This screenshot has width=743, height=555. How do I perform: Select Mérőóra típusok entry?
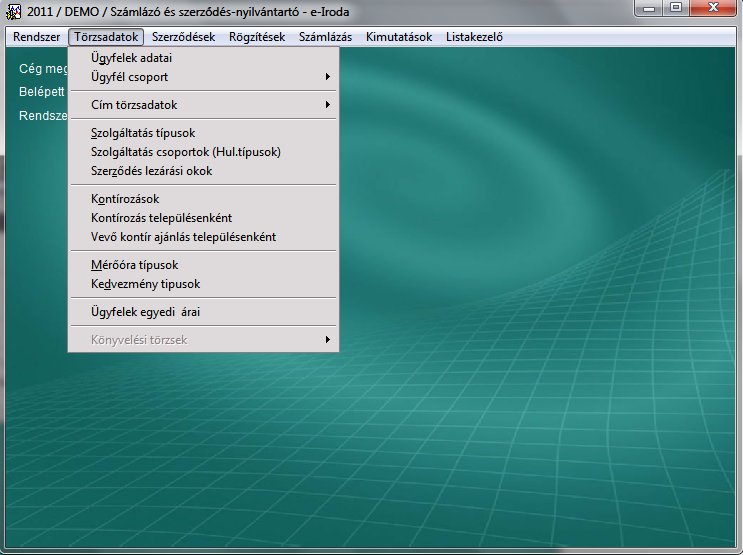[x=134, y=265]
